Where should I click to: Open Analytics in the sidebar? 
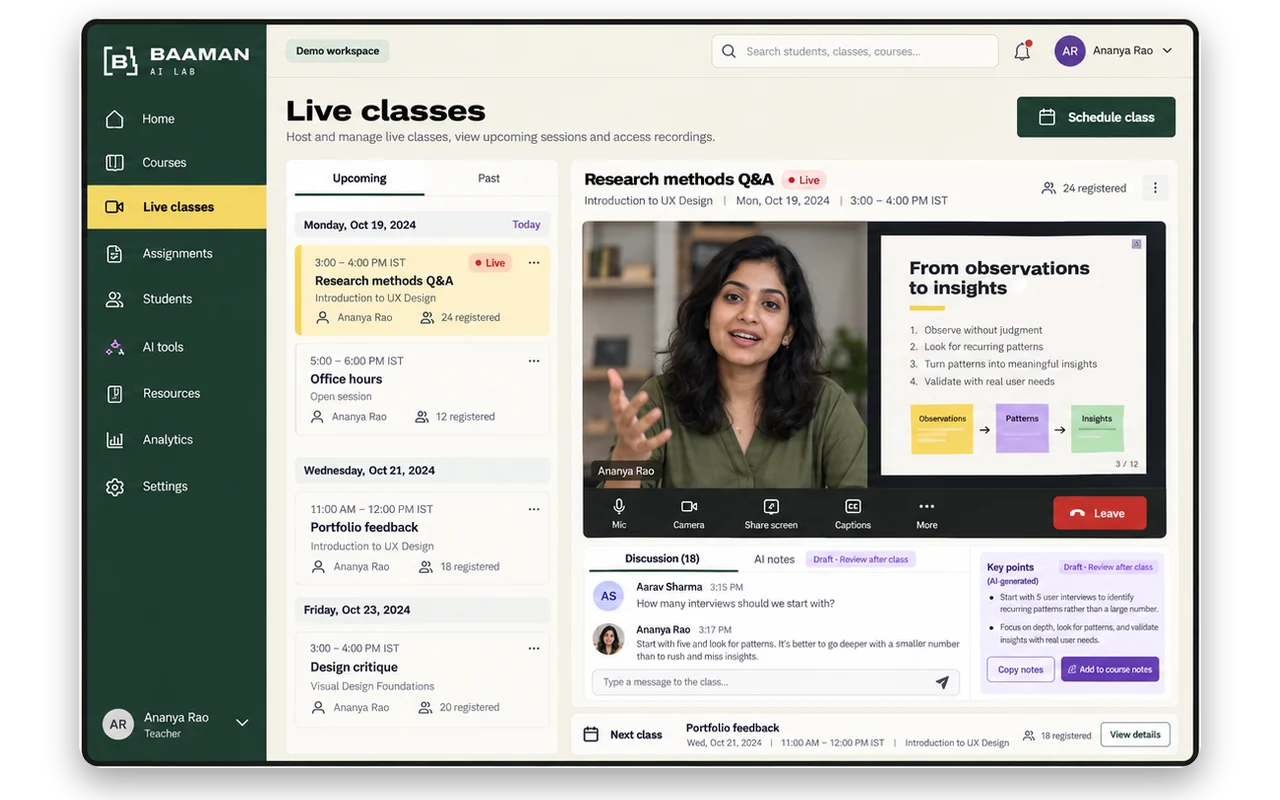(177, 439)
